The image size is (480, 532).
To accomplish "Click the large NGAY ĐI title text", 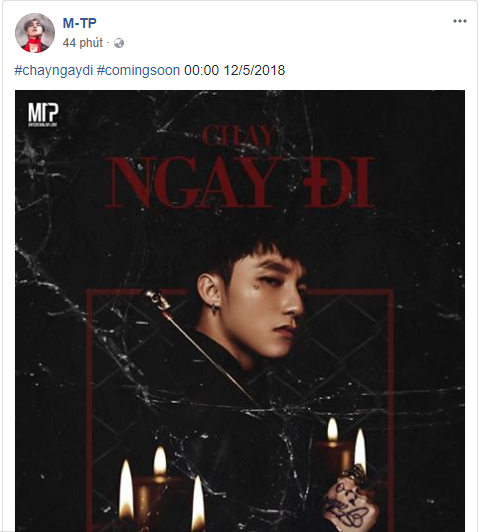I will (240, 182).
